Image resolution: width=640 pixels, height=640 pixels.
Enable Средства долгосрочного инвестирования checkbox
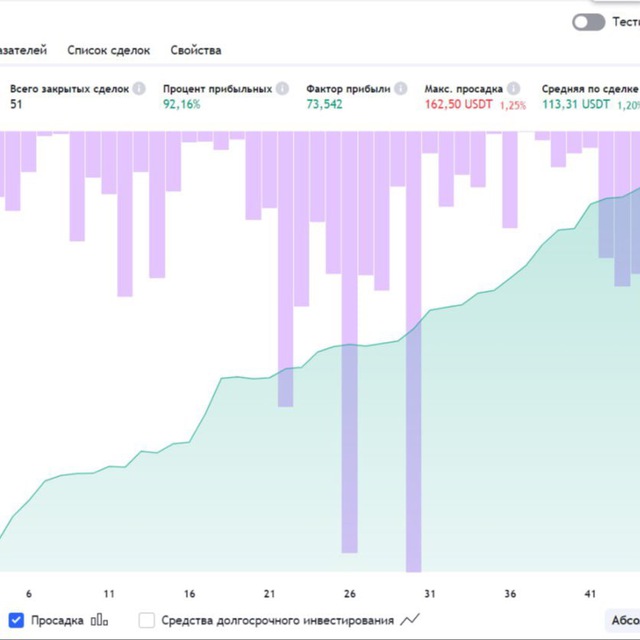[147, 620]
